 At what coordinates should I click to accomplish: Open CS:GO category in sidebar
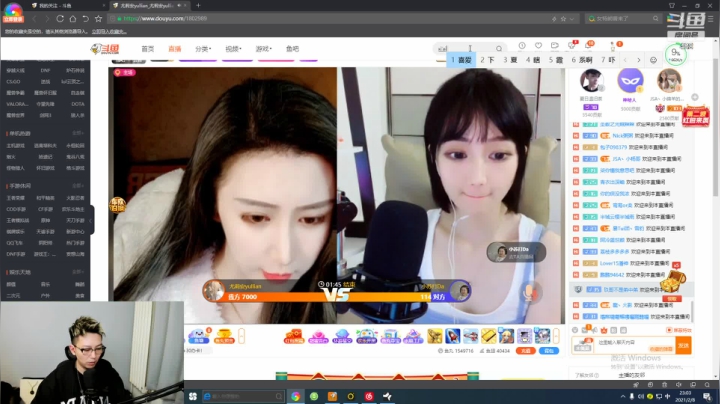coord(13,82)
